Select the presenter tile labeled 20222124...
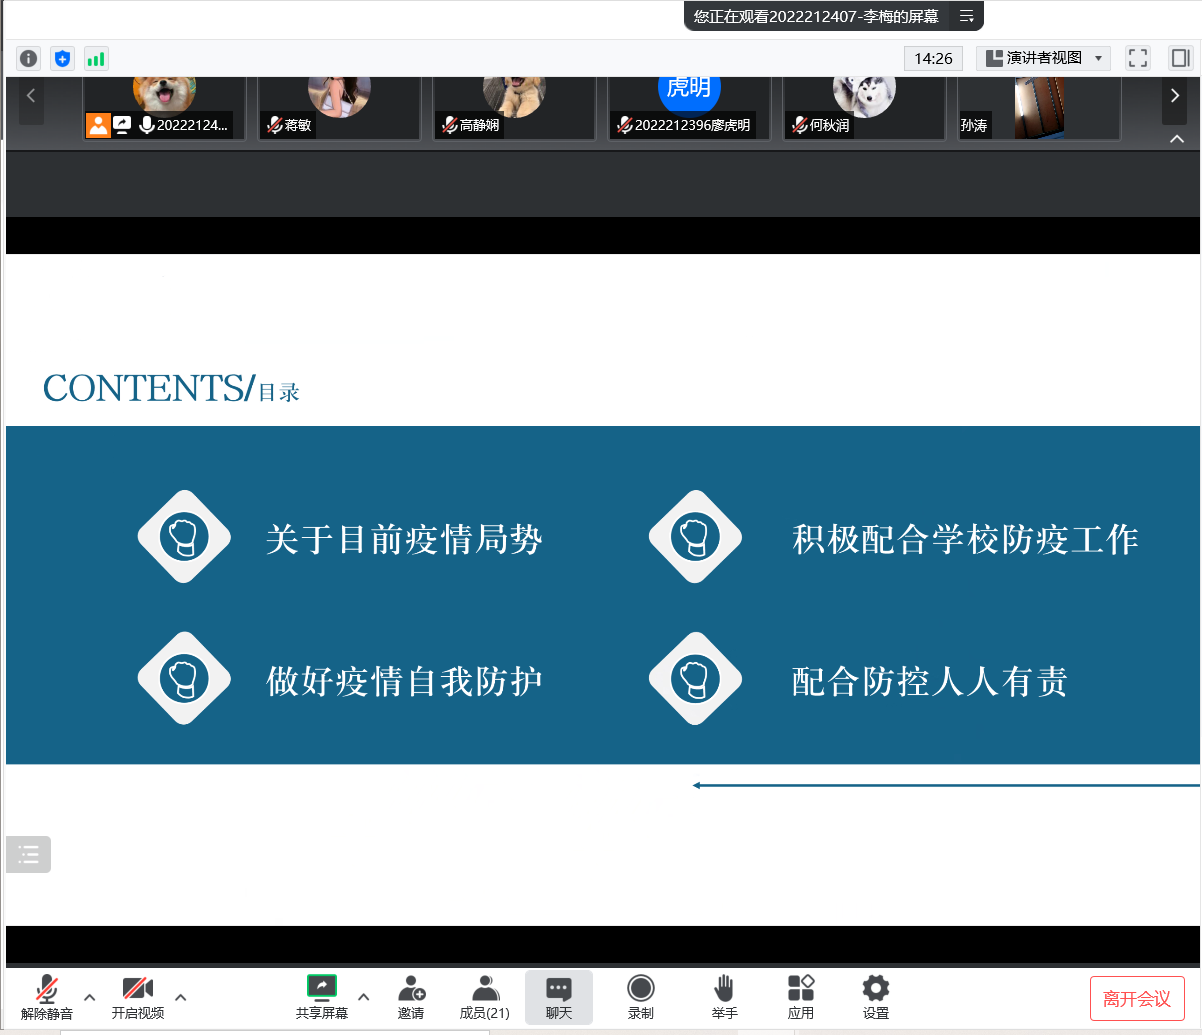Image resolution: width=1202 pixels, height=1035 pixels. click(x=164, y=108)
